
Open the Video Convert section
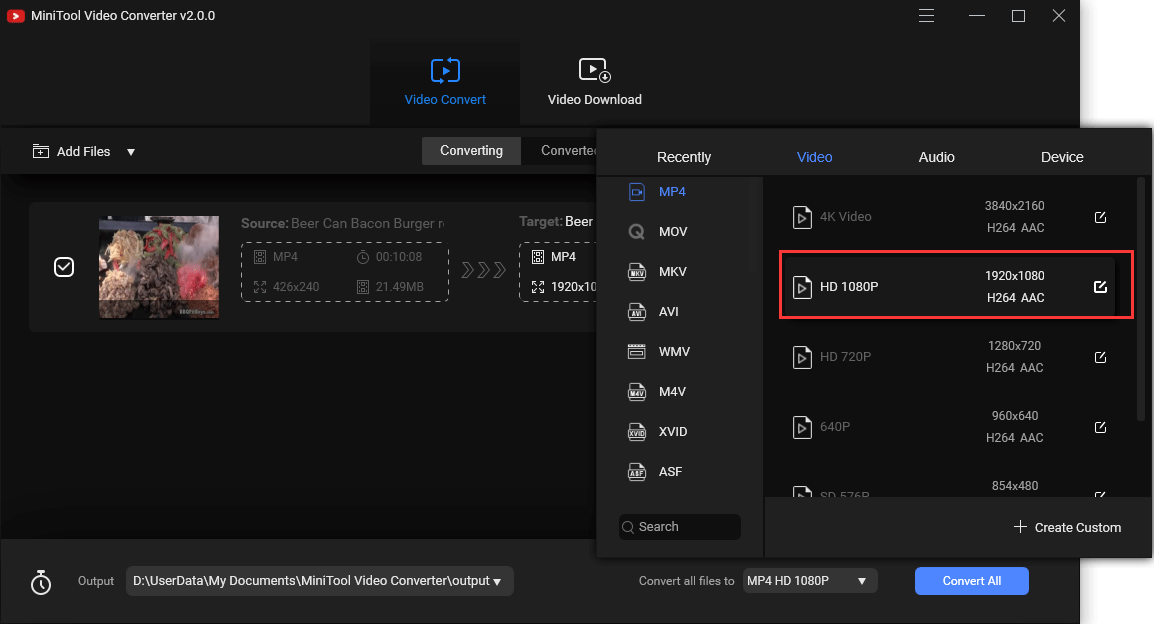(x=445, y=82)
